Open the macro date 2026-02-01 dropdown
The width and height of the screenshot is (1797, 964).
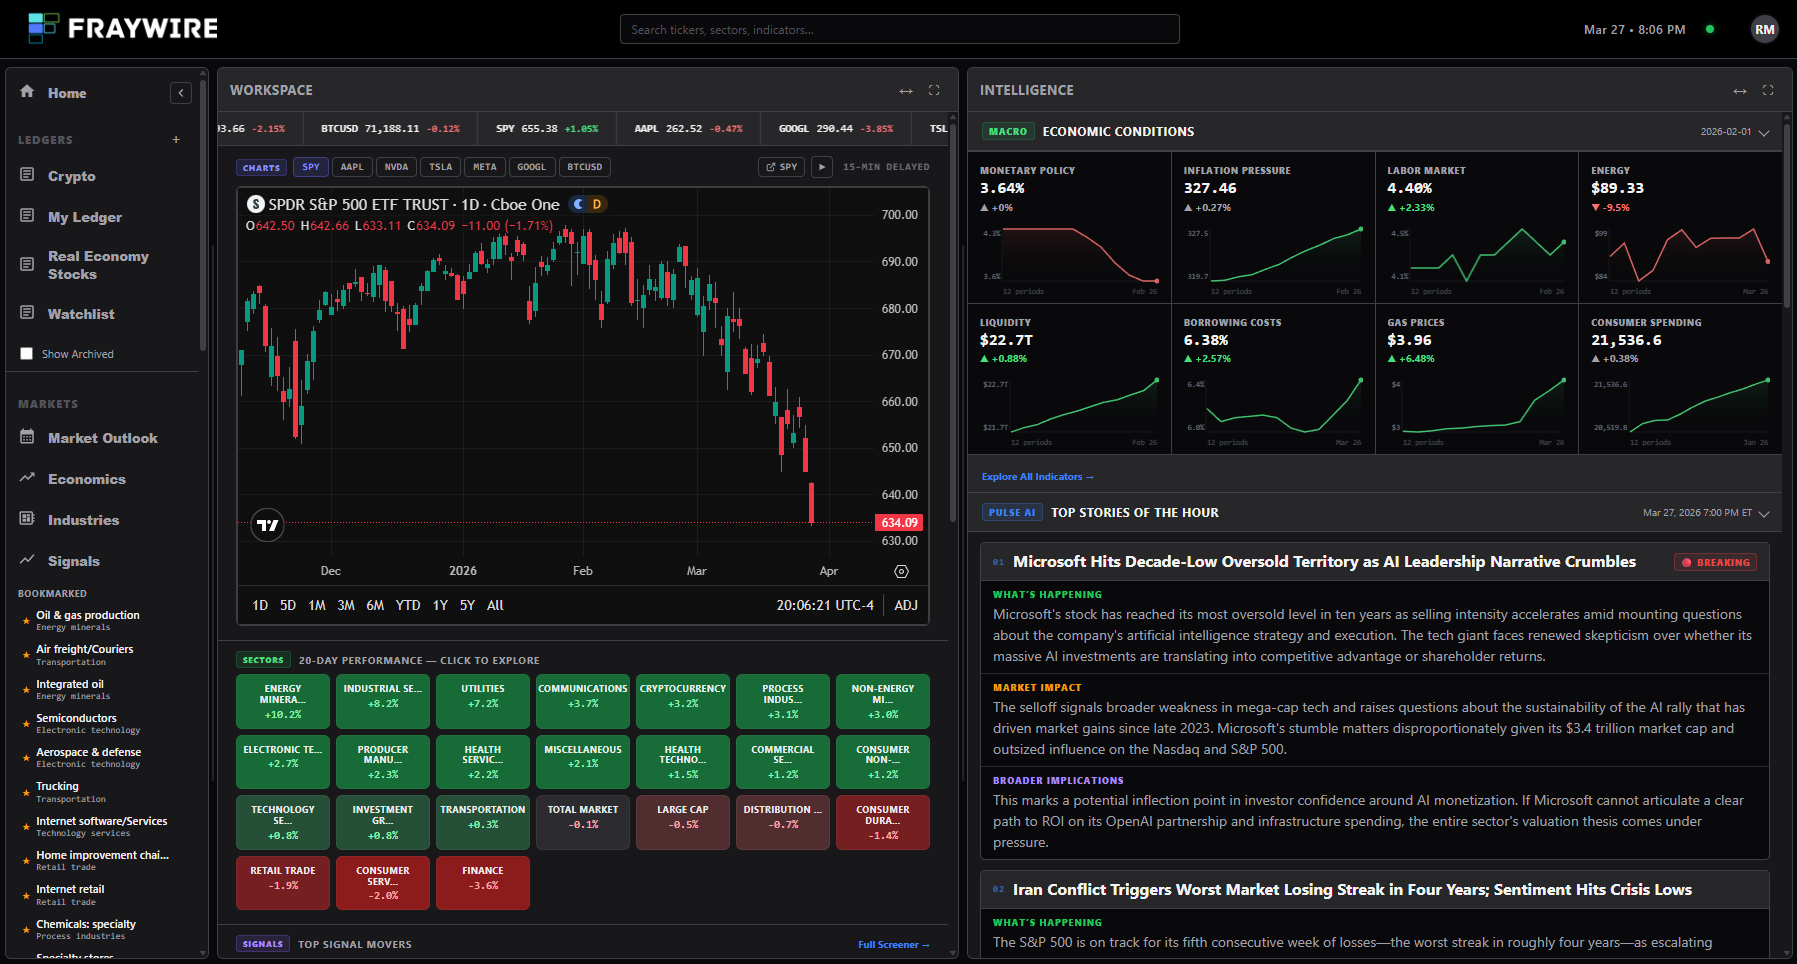pyautogui.click(x=1735, y=132)
